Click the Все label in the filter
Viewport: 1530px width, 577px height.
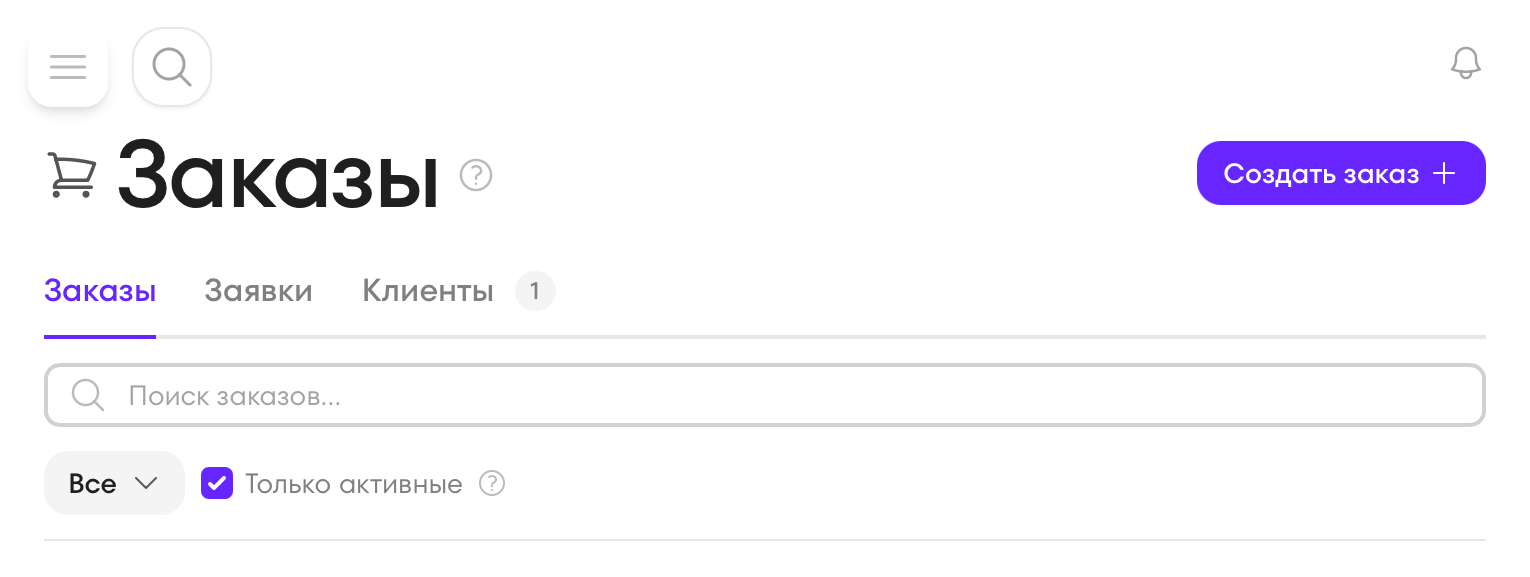pos(92,484)
